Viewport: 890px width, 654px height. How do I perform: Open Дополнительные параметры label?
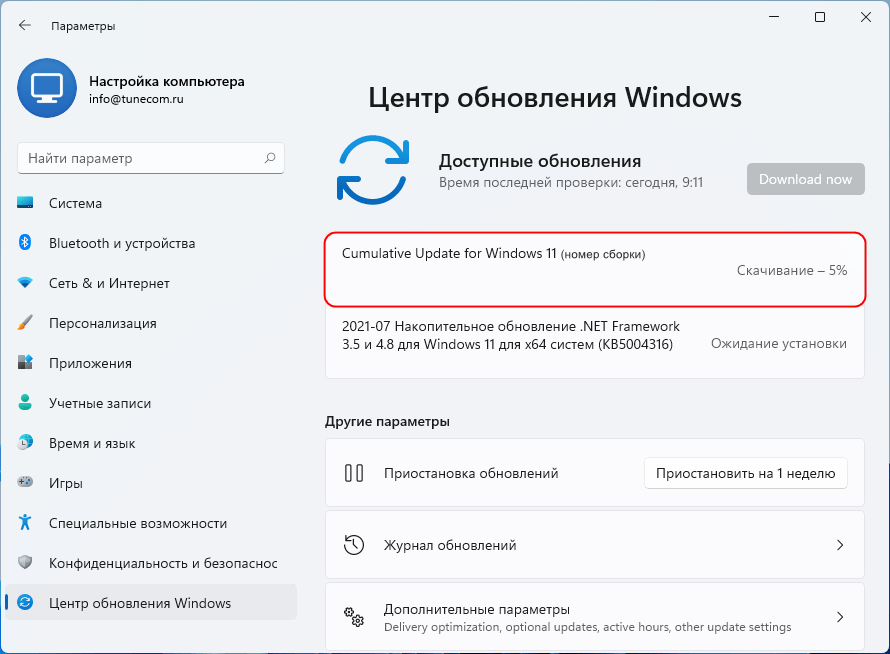(x=476, y=609)
